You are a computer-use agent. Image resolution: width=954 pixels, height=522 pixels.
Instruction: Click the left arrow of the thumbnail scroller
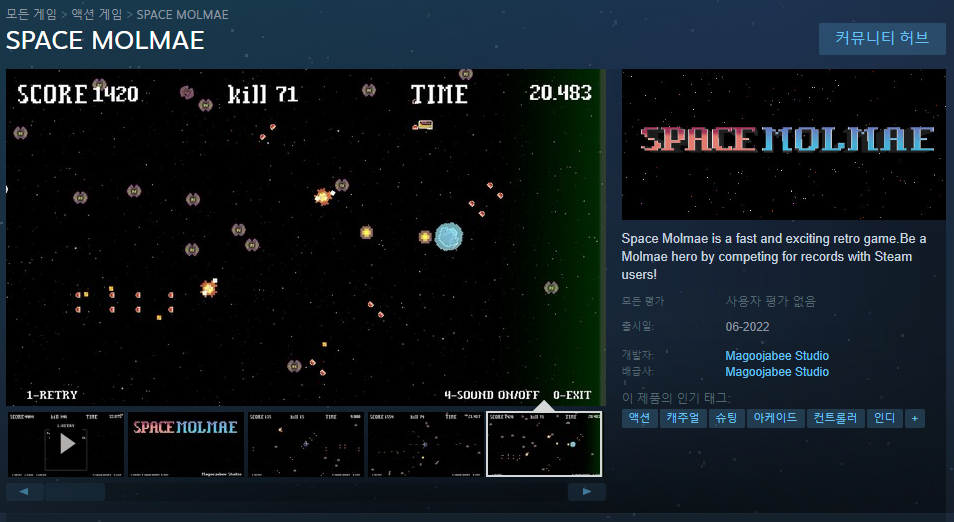[x=24, y=492]
